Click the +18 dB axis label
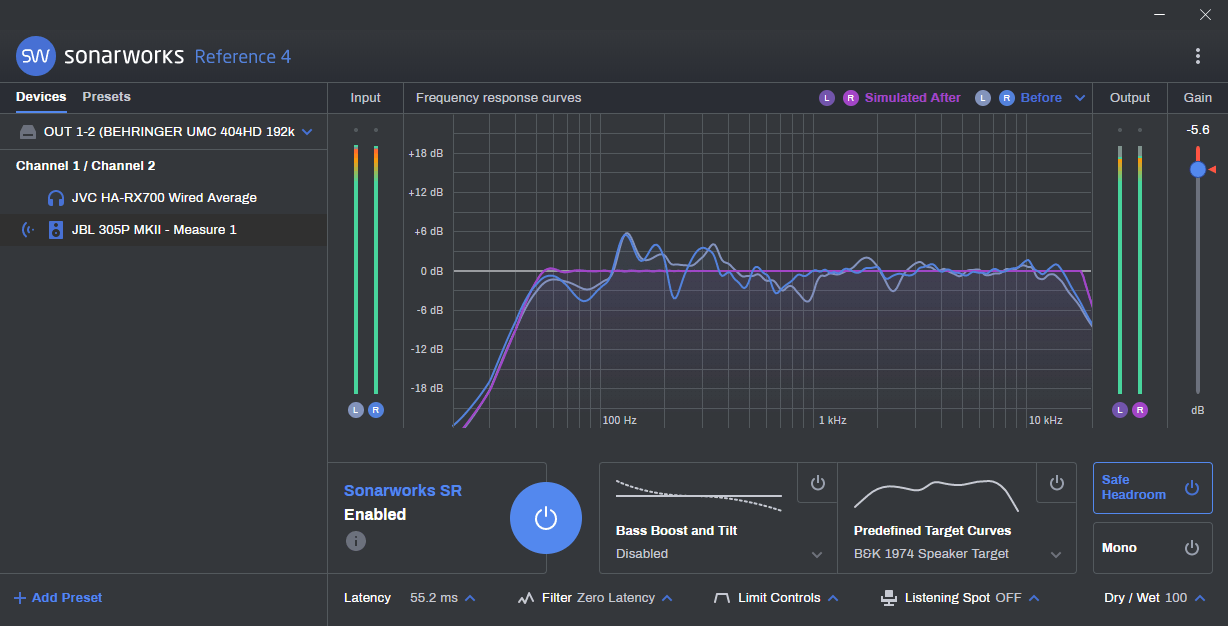Viewport: 1228px width, 626px height. coord(425,154)
